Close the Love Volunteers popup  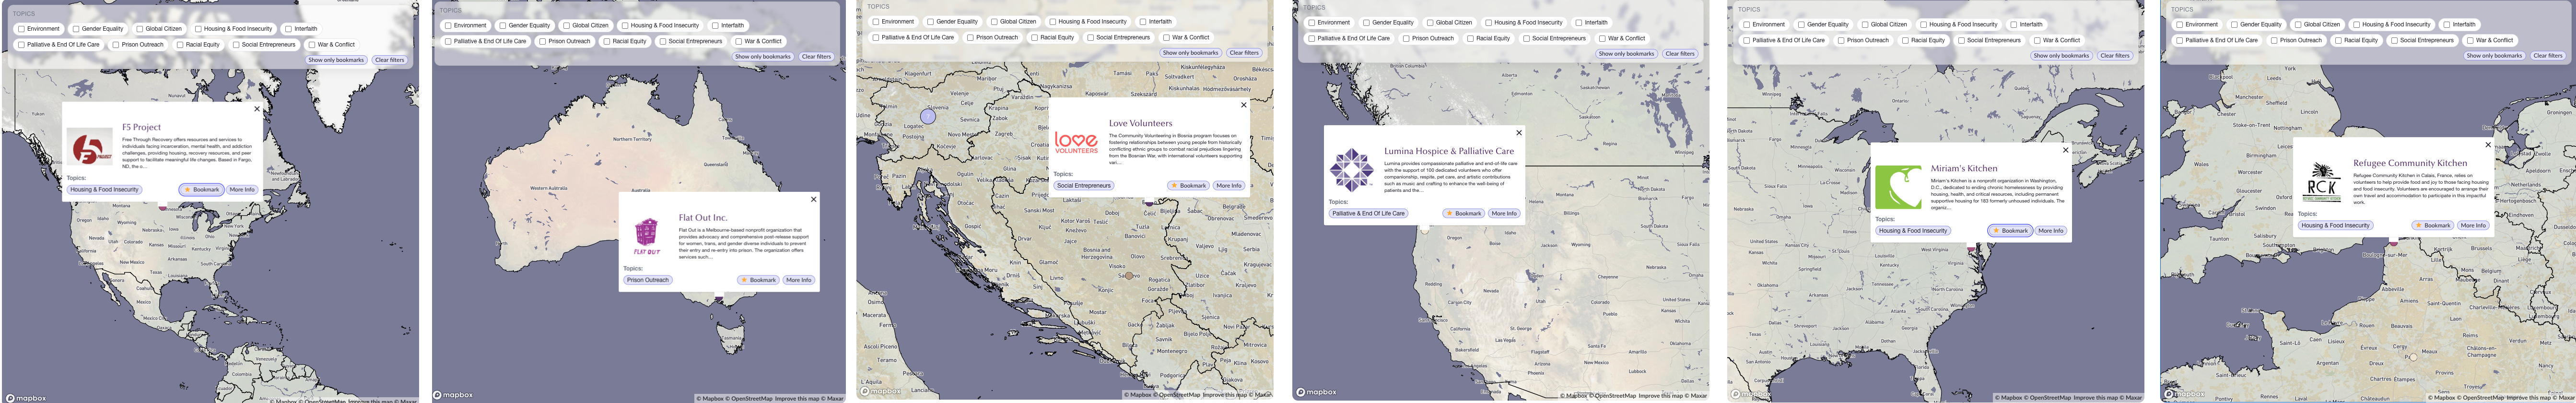[1244, 105]
